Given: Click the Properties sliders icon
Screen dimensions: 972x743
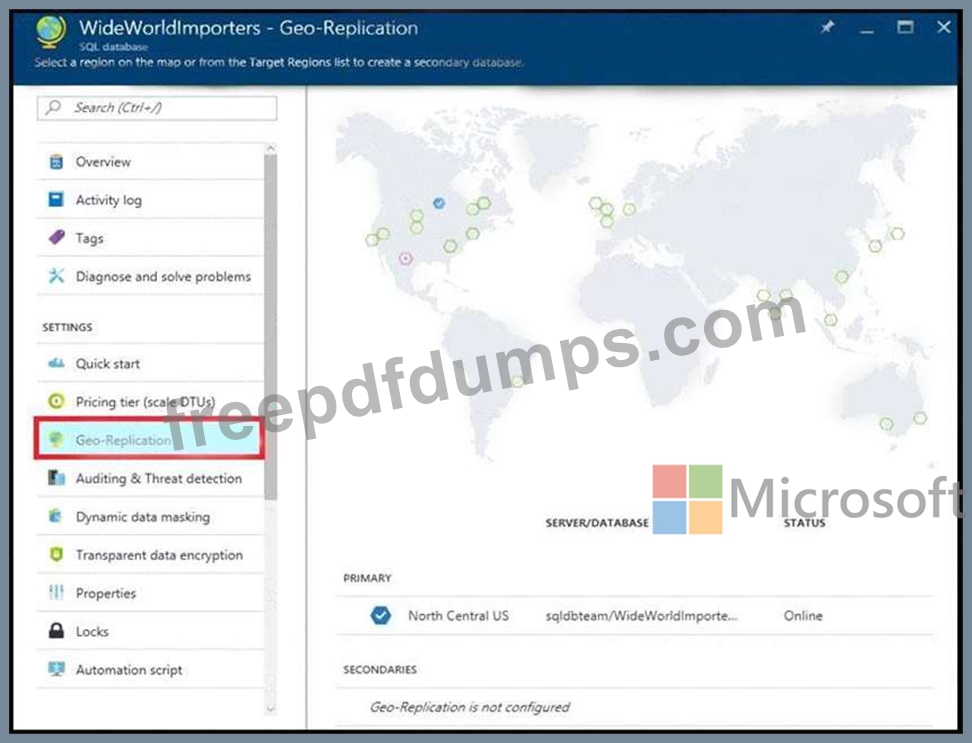Looking at the screenshot, I should point(56,592).
